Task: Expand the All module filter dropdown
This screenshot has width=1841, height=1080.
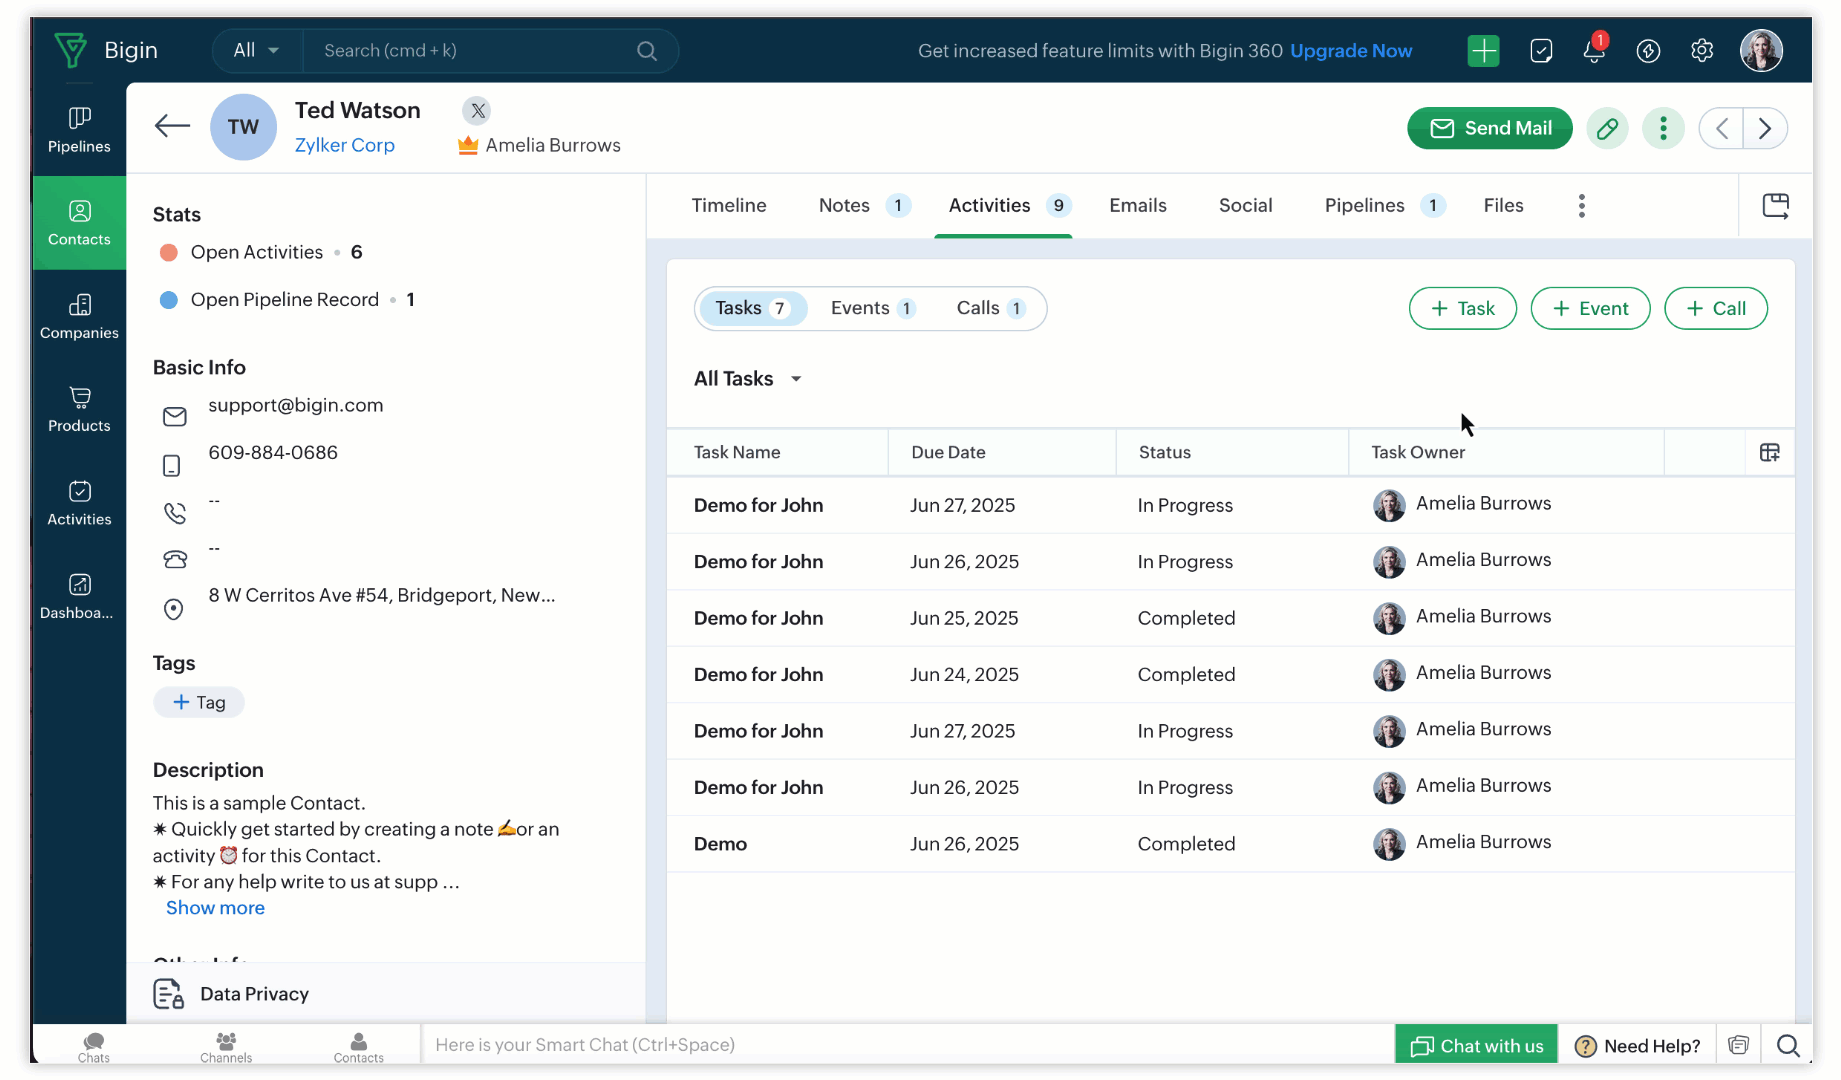Action: 256,50
